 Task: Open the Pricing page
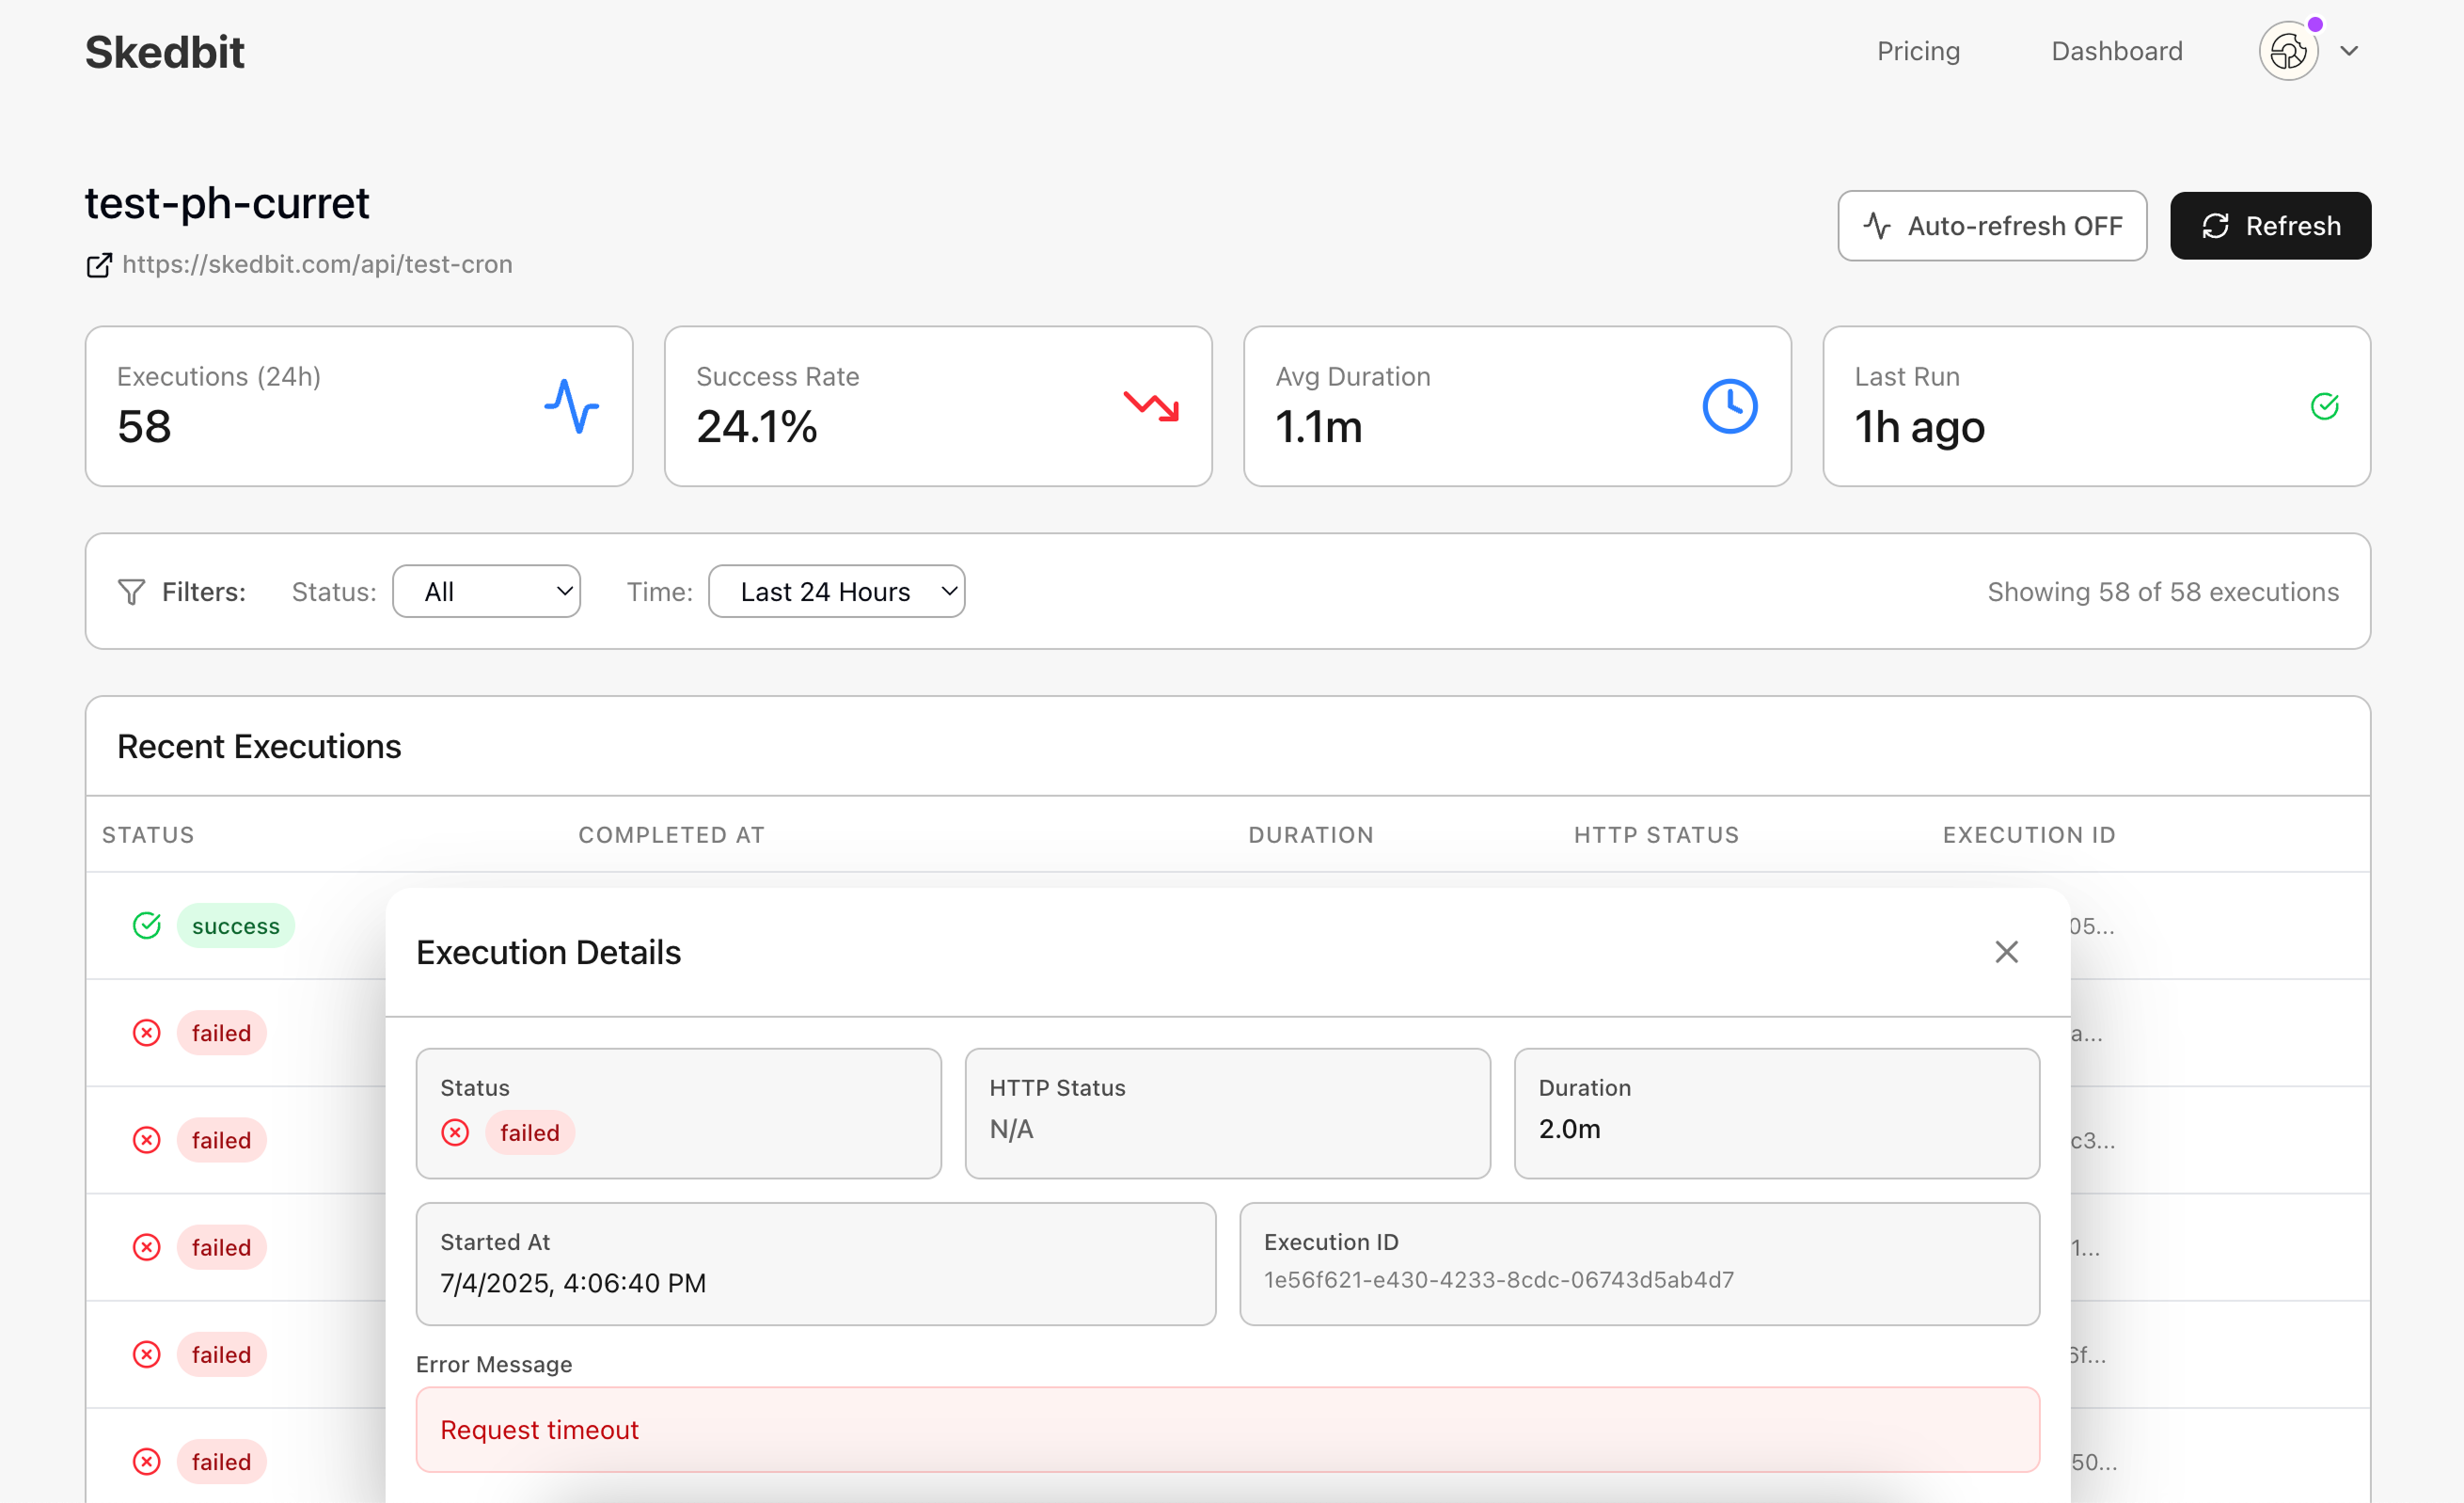point(1918,51)
